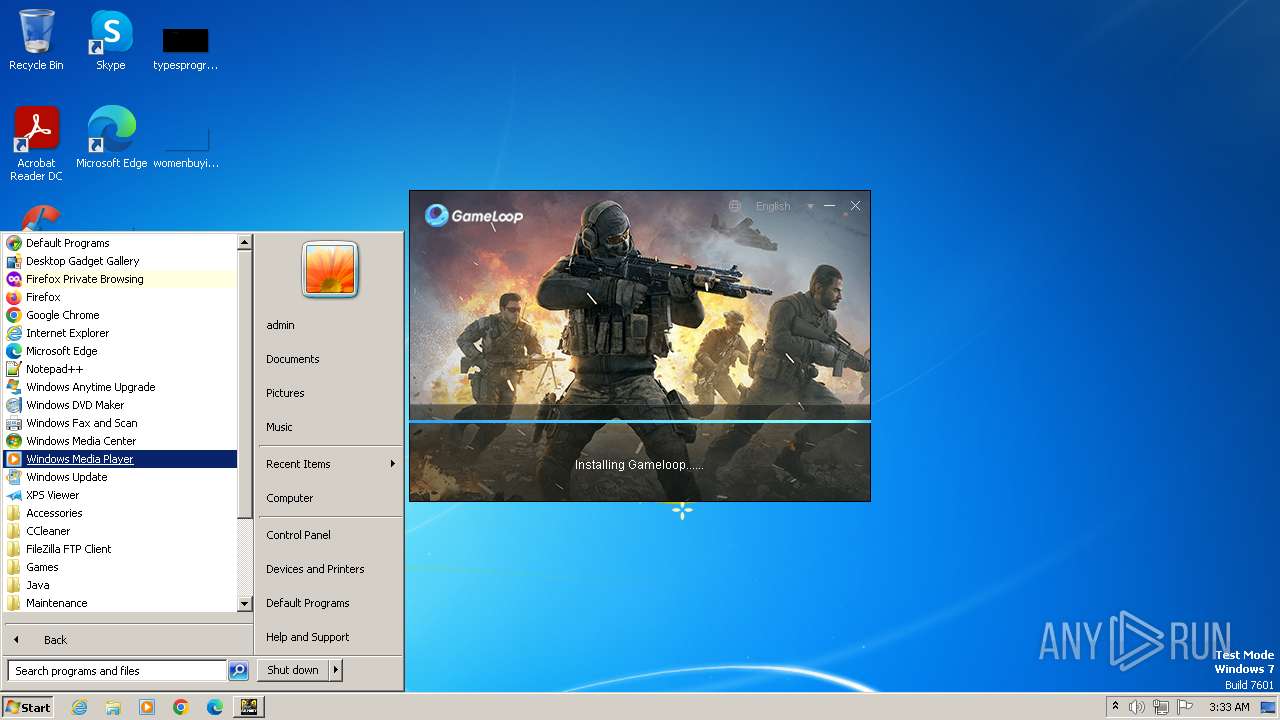Viewport: 1280px width, 720px height.
Task: Open Devices and Printers
Action: [x=329, y=569]
